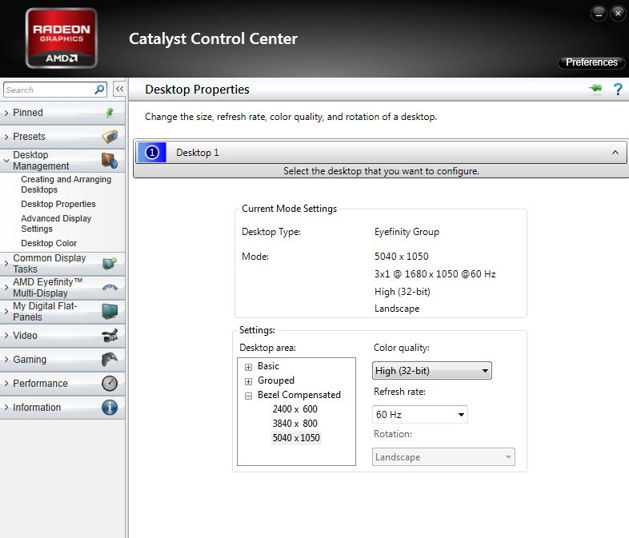Open the Preferences menu
Image resolution: width=629 pixels, height=538 pixels.
591,62
